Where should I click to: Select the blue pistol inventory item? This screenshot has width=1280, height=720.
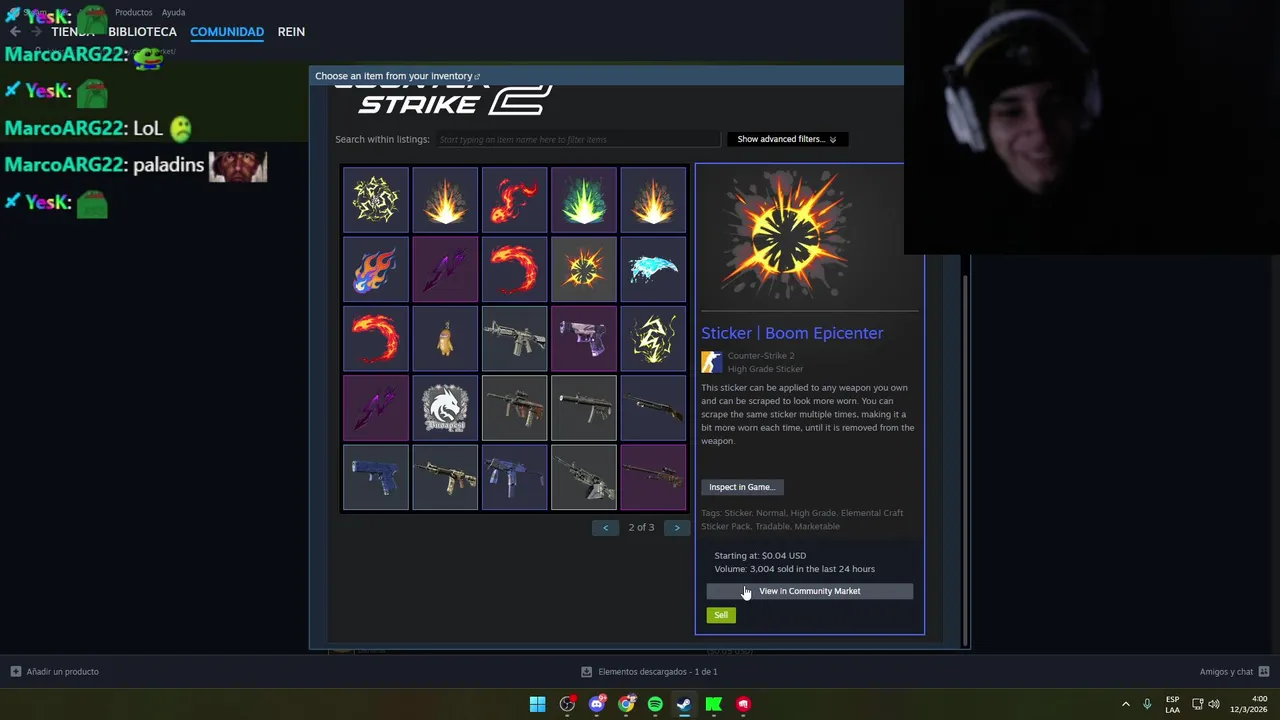(376, 478)
